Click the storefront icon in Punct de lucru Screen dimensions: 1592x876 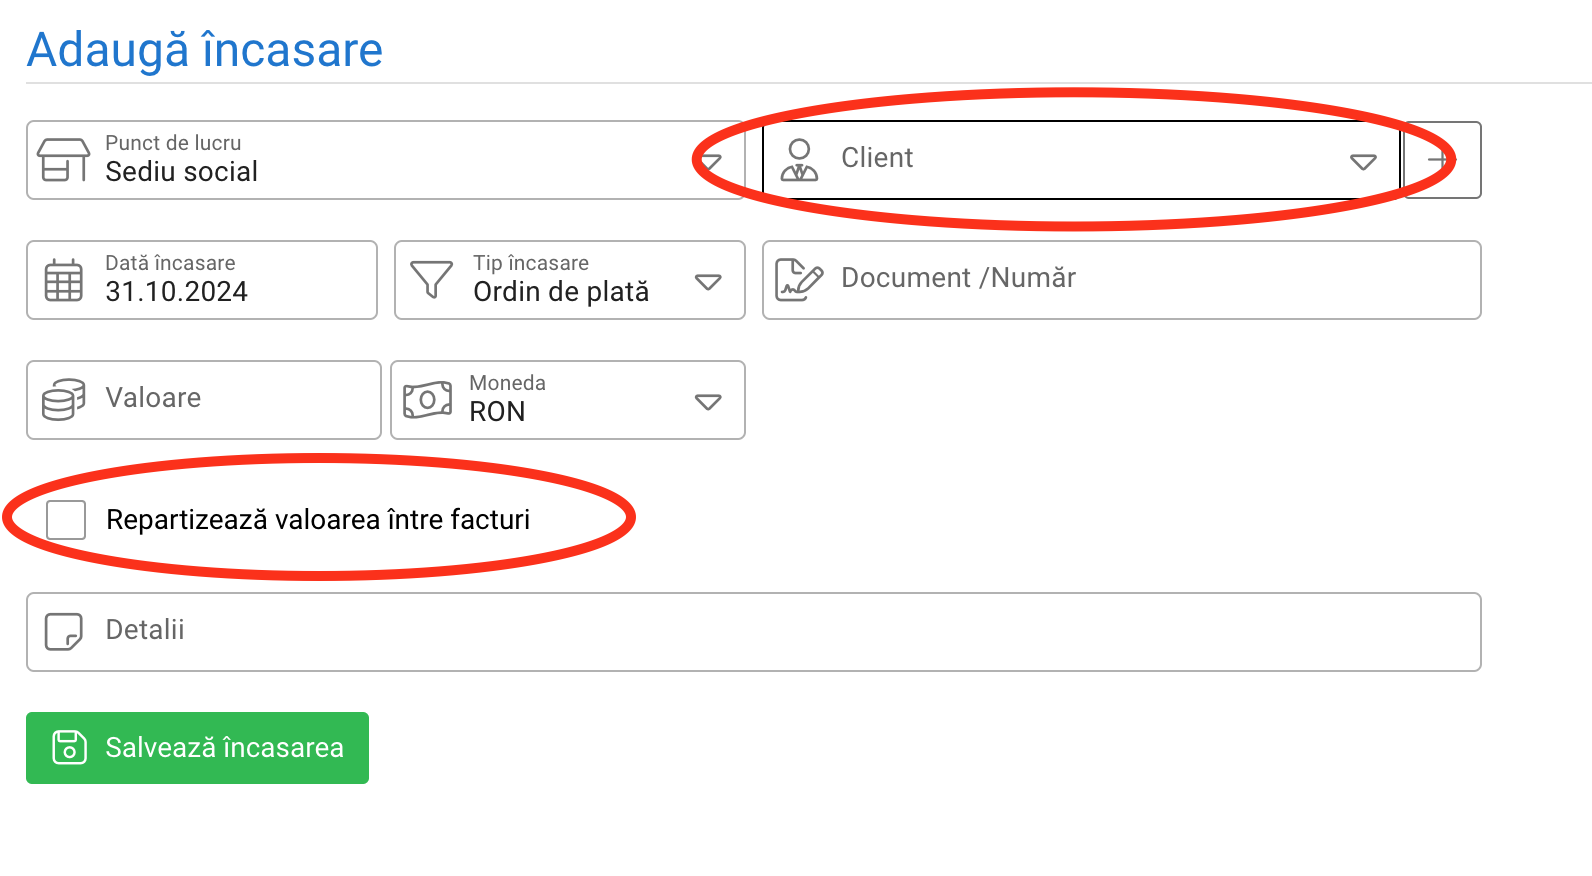tap(63, 160)
